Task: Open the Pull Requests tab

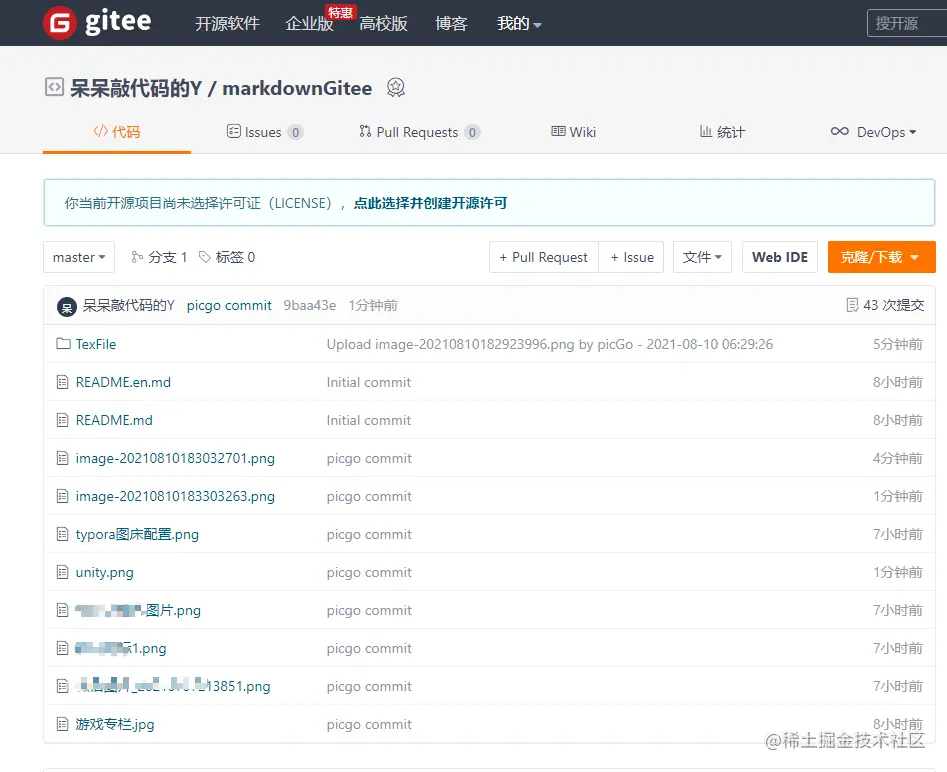Action: (x=420, y=132)
